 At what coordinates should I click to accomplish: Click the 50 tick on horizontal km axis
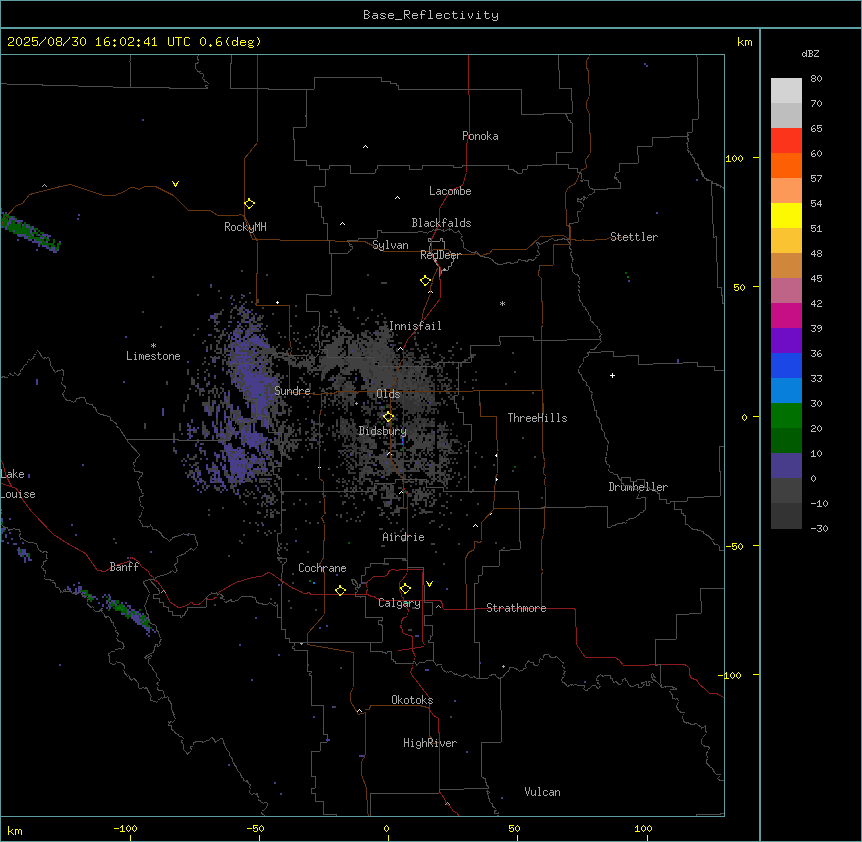(514, 828)
